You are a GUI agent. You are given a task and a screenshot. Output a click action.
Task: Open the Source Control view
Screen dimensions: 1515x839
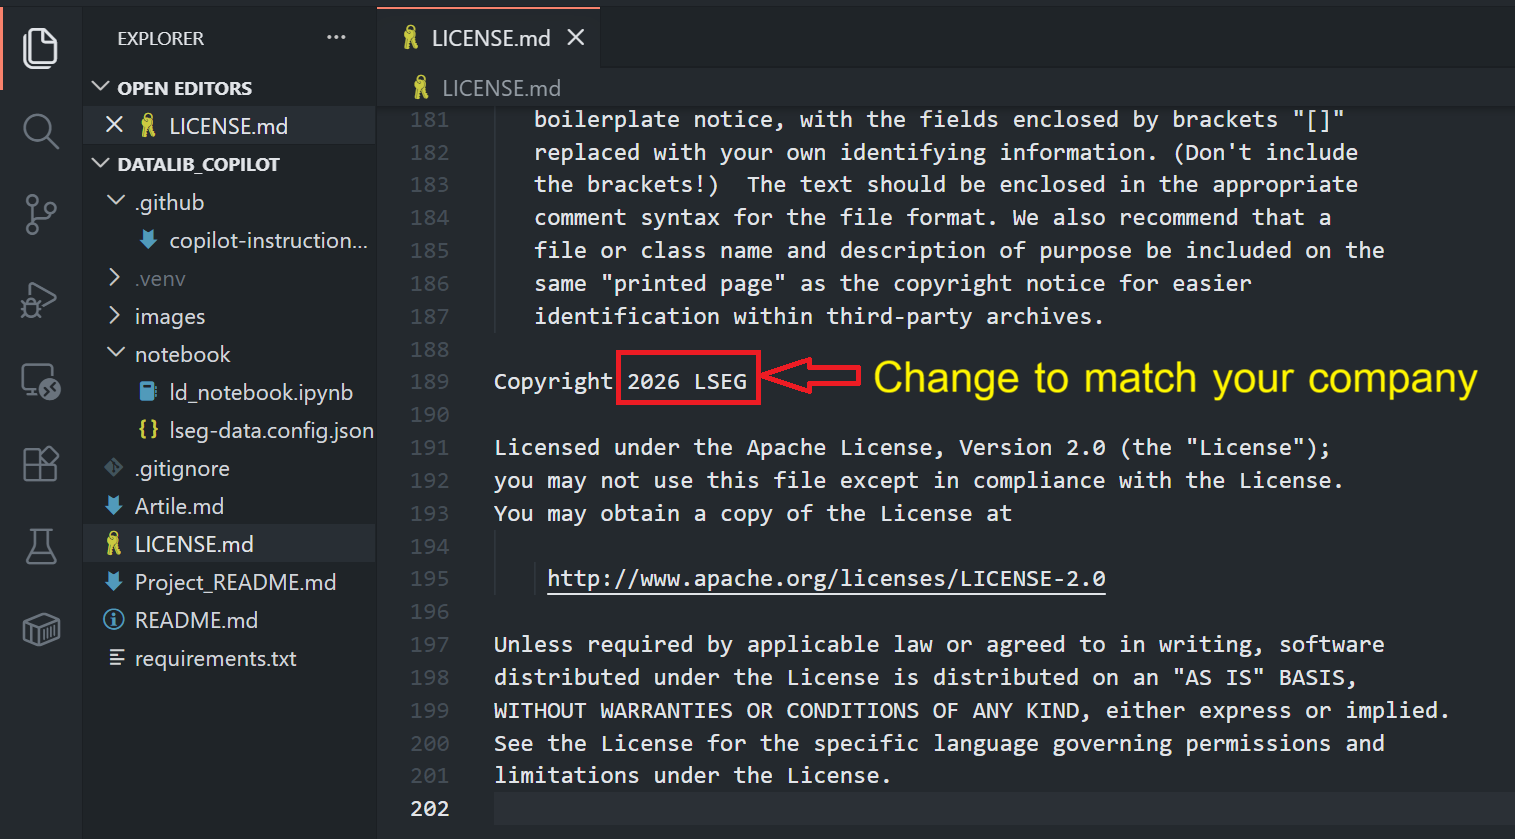pyautogui.click(x=40, y=214)
